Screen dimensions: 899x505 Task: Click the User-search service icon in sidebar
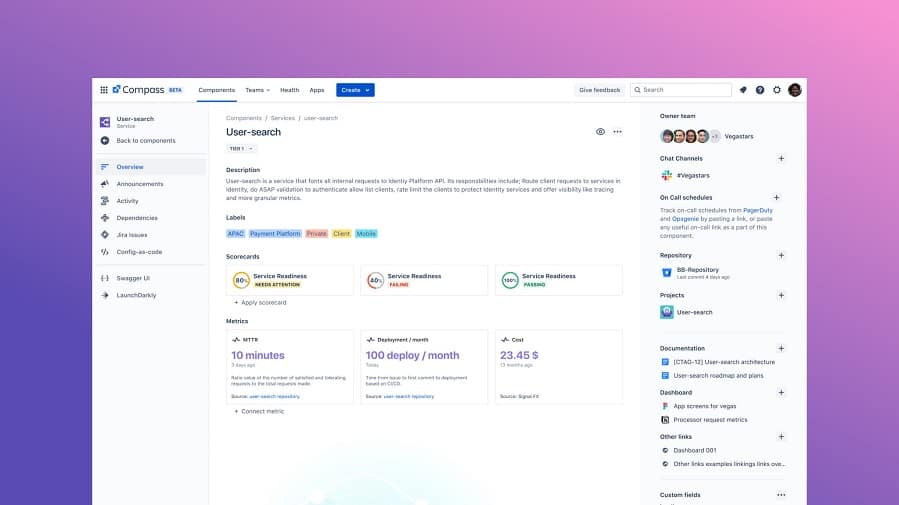pyautogui.click(x=105, y=122)
